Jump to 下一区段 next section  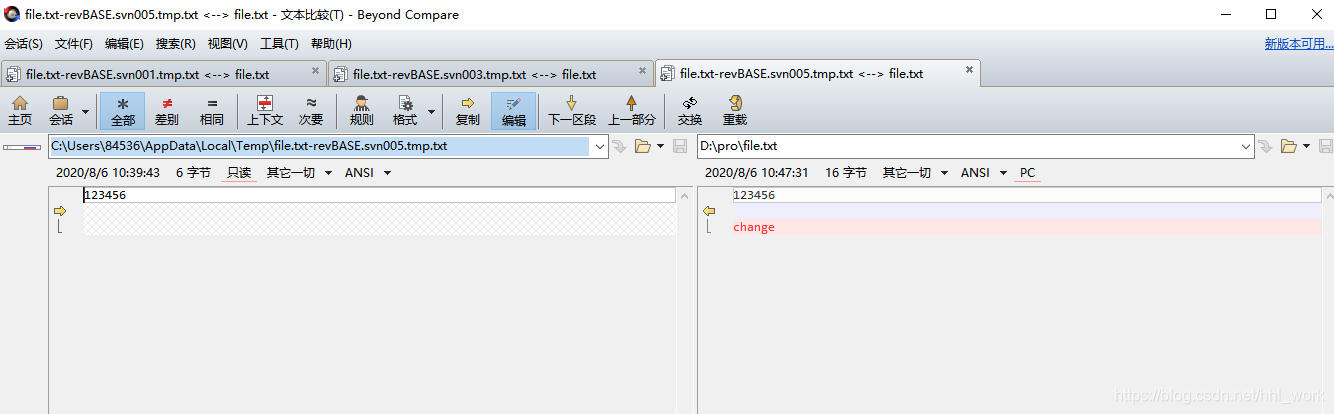point(572,111)
